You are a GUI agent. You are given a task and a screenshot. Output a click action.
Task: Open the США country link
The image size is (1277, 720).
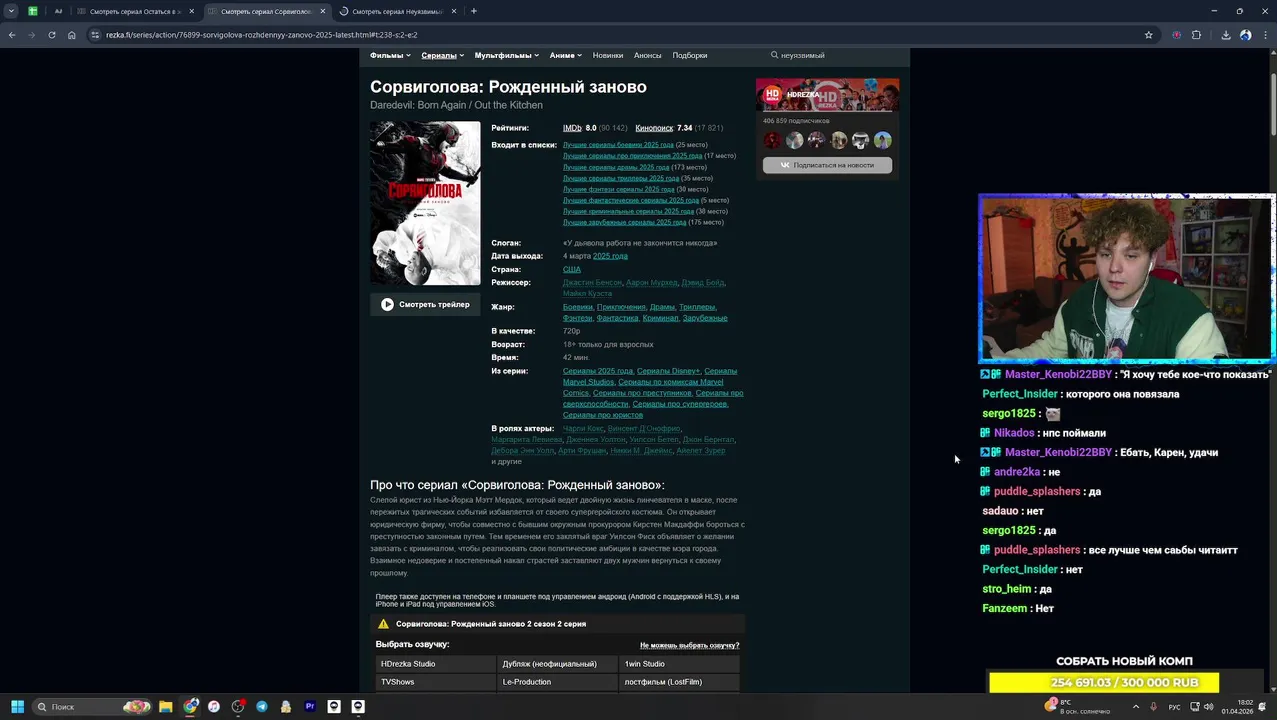[572, 269]
